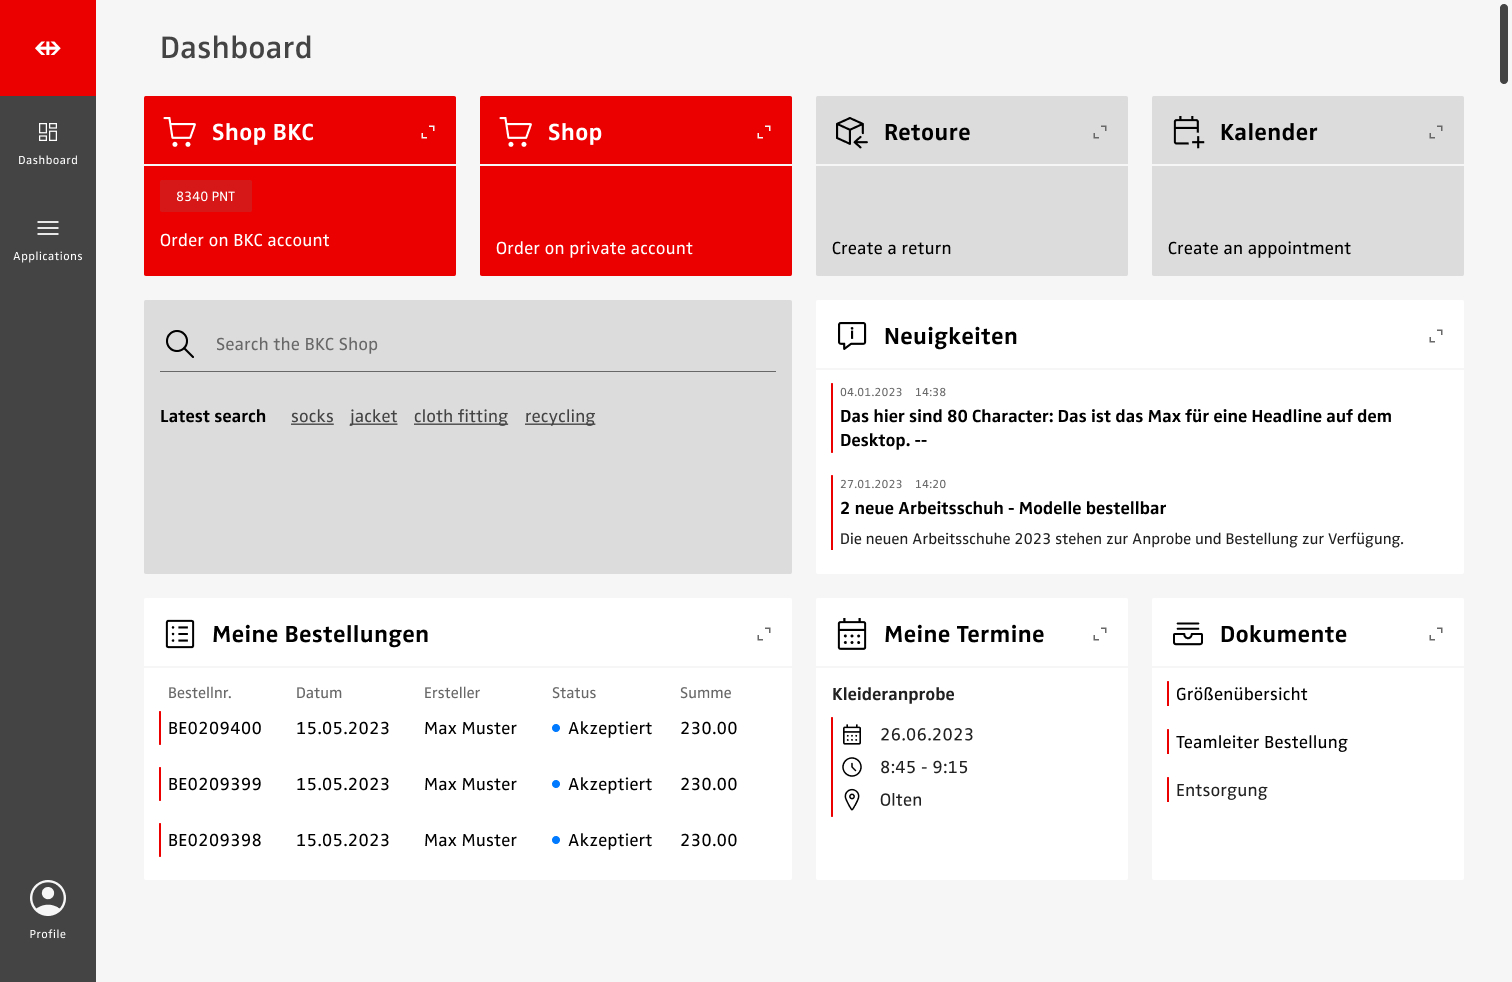Click the Neuigkeiten info bubble icon
The image size is (1512, 982).
(x=851, y=336)
